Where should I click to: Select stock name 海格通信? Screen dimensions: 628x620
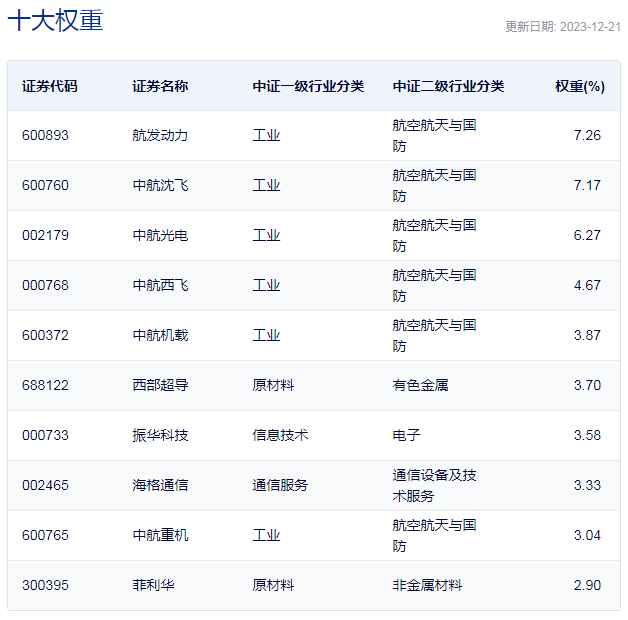[x=160, y=485]
